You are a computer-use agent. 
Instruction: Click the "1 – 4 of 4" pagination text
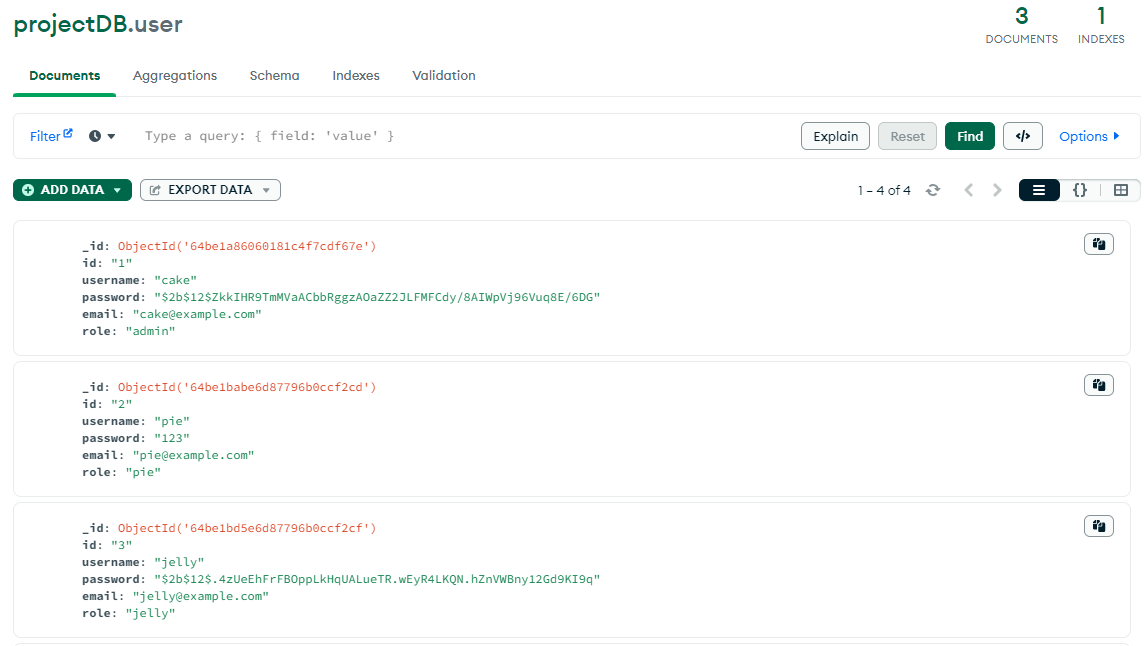[884, 191]
